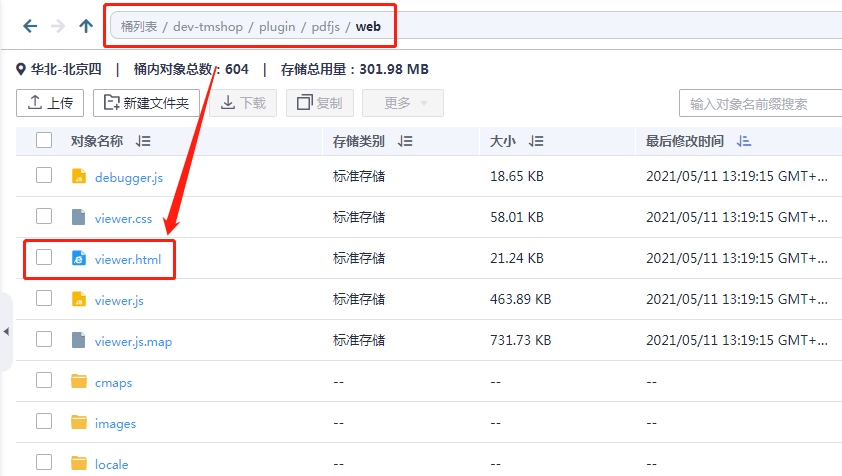842x476 pixels.
Task: Collapse the left sidebar with arrow handle
Action: coord(6,331)
